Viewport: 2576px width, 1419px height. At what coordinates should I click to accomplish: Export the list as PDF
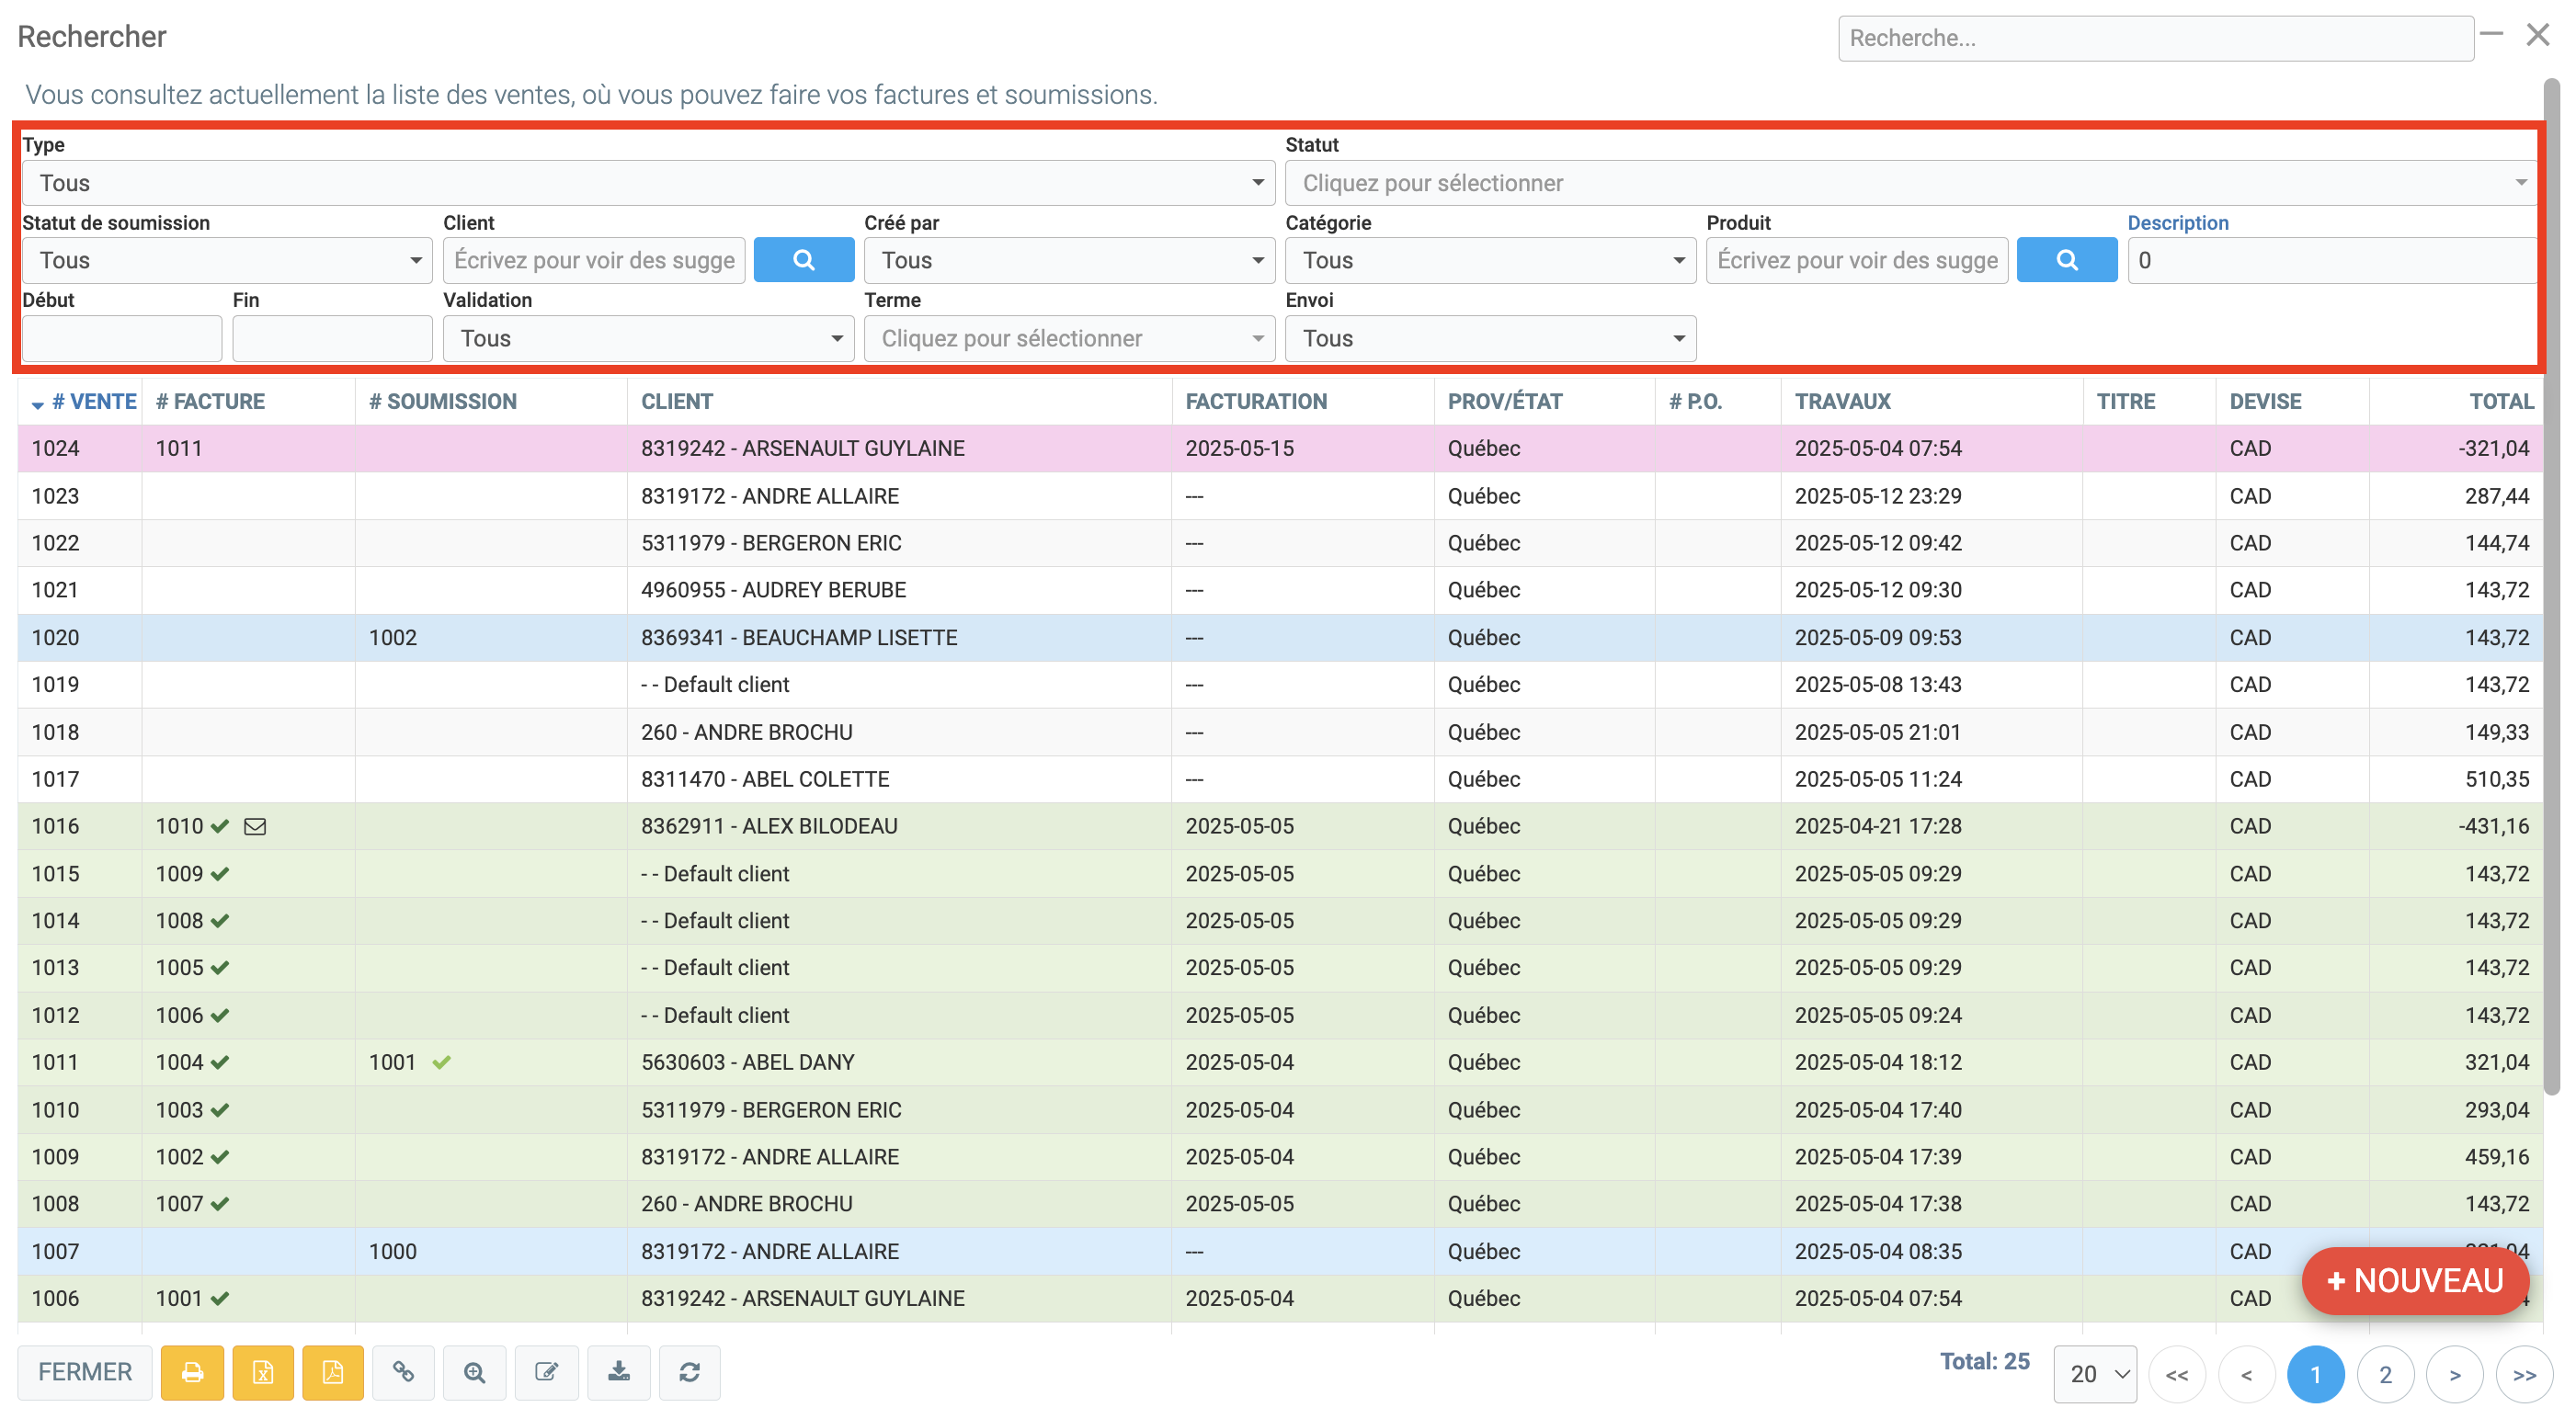click(332, 1372)
